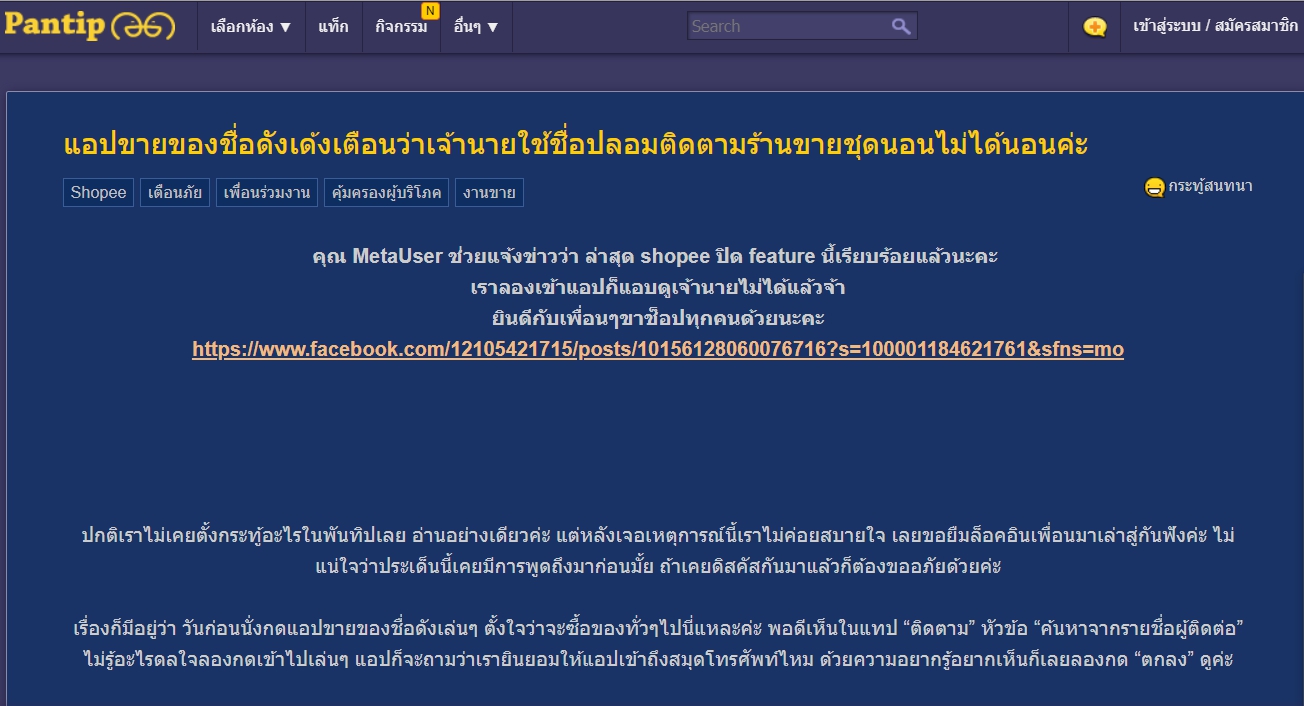The height and width of the screenshot is (706, 1304).
Task: Expand the เลือกห้อง dropdown
Action: click(251, 27)
